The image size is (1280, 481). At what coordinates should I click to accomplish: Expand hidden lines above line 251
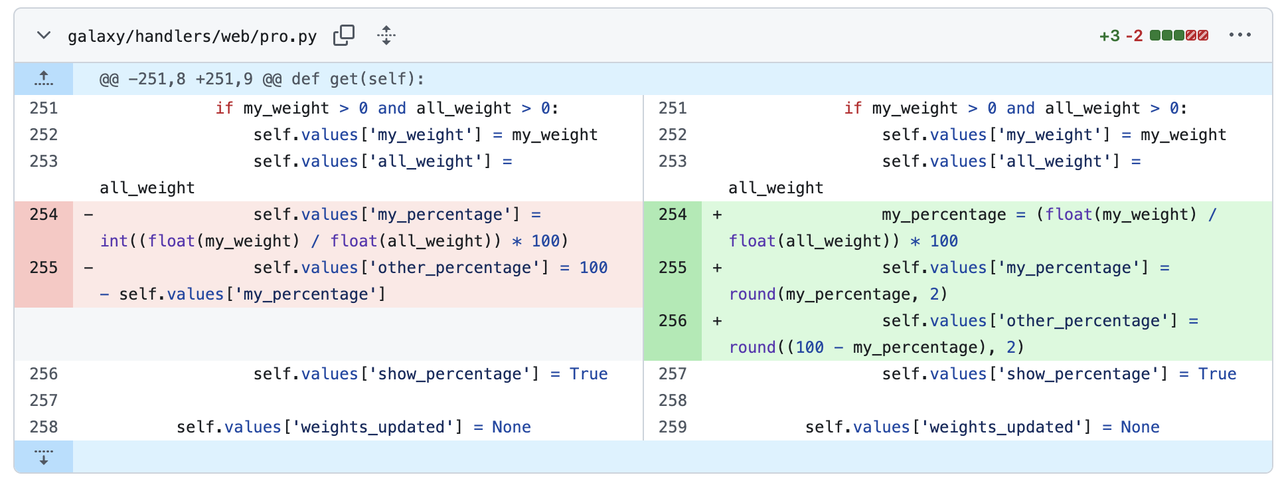coord(43,78)
